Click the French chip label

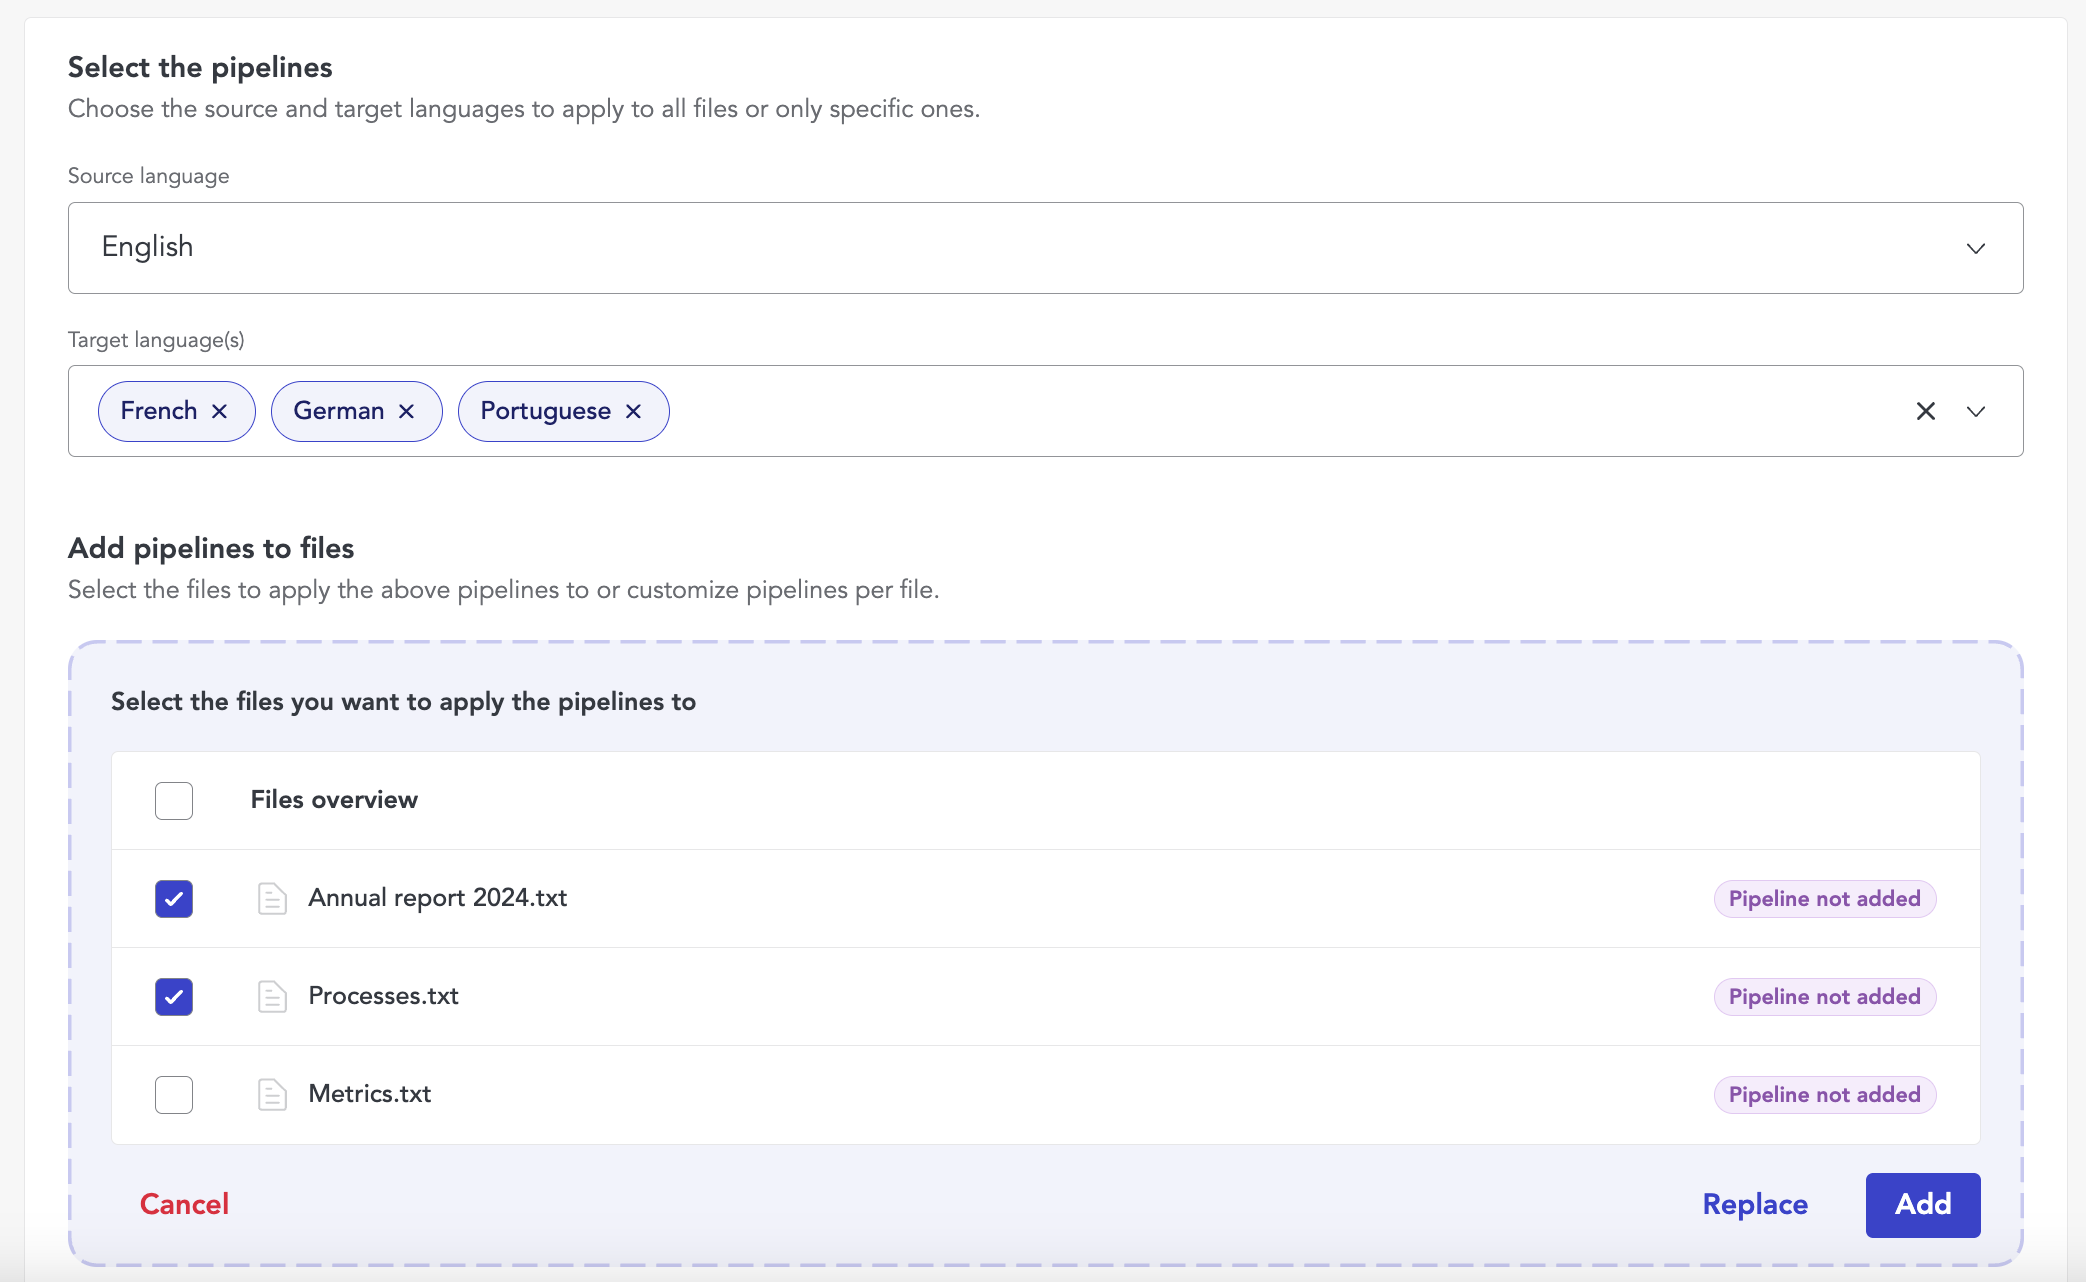point(159,411)
